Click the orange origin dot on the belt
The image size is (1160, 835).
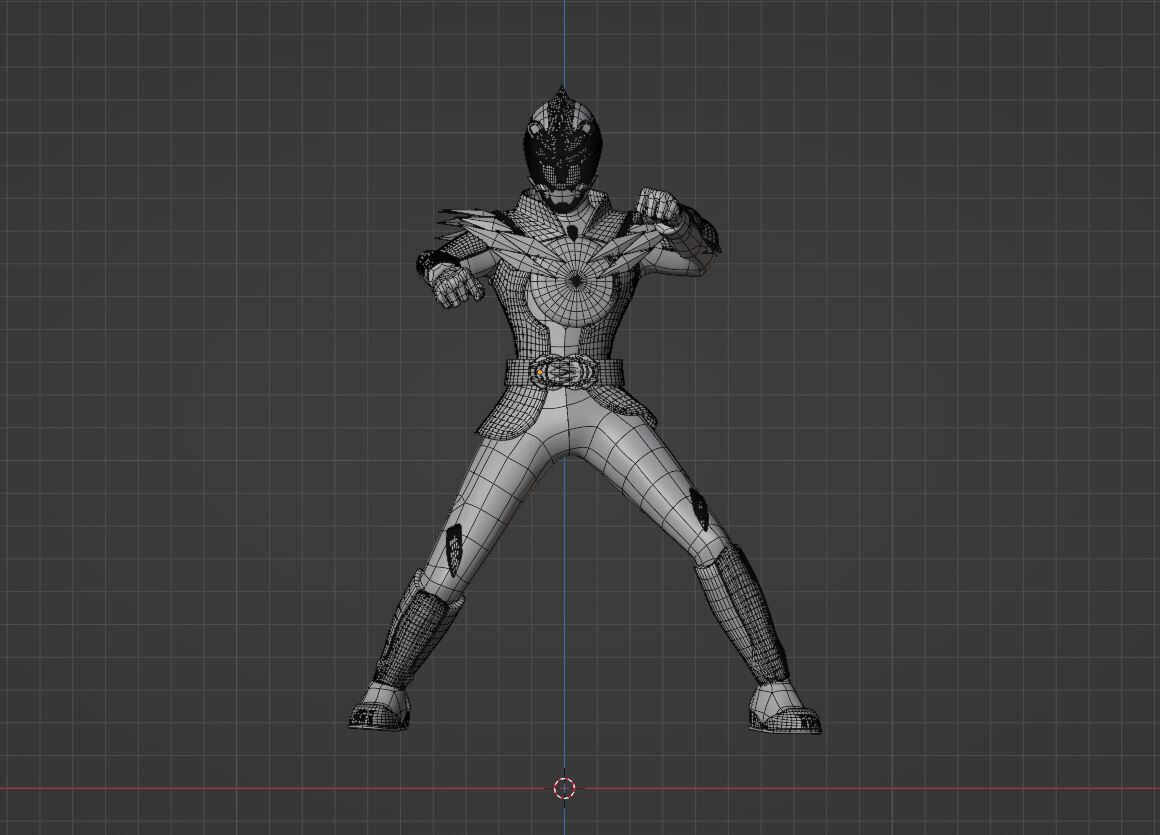[x=541, y=372]
